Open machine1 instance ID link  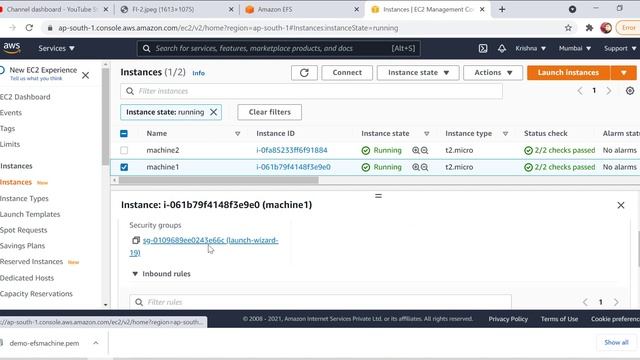293,167
